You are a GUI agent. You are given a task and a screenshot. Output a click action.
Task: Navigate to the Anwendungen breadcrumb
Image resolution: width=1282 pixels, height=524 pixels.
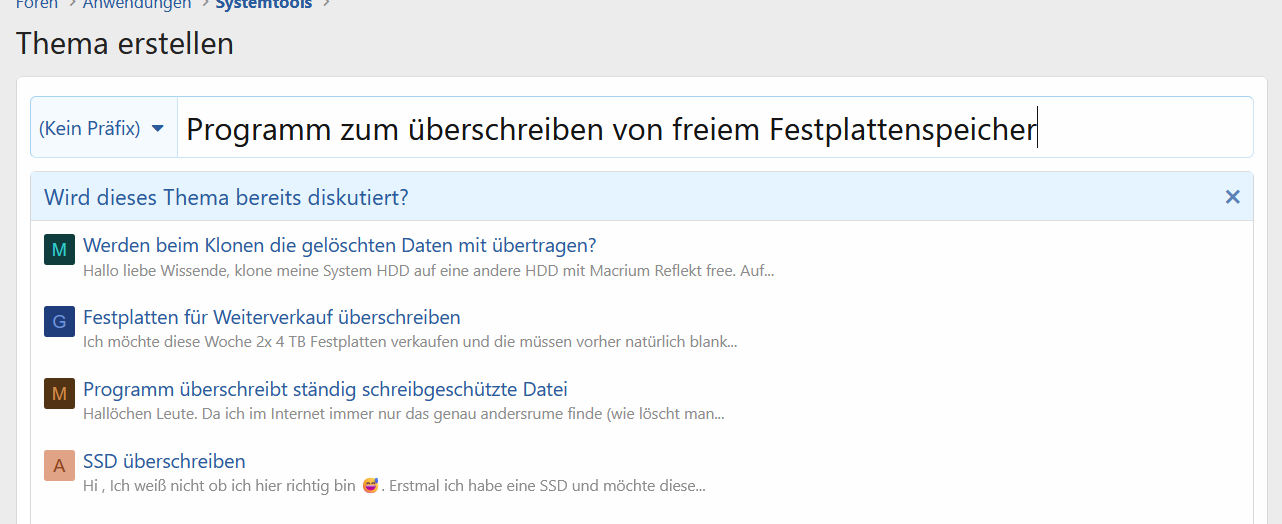click(x=137, y=5)
